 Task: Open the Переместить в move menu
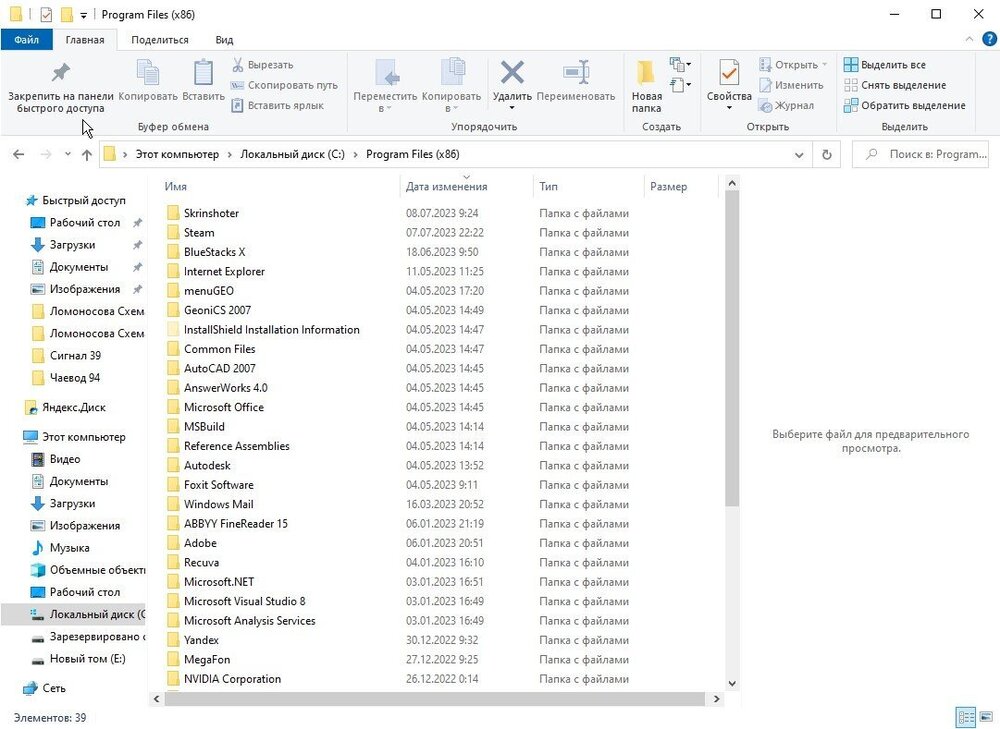385,86
